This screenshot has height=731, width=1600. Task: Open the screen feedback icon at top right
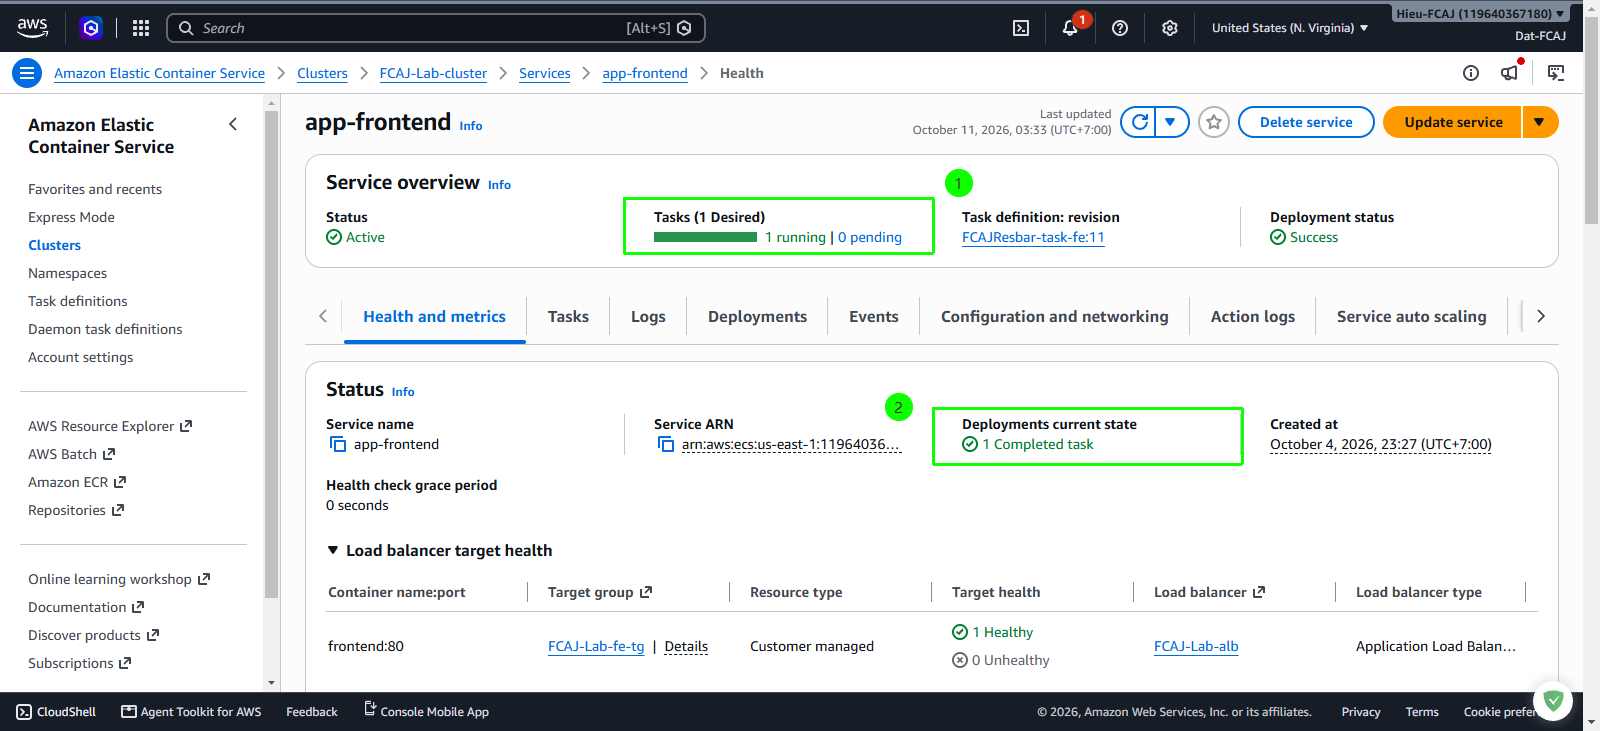tap(1556, 73)
